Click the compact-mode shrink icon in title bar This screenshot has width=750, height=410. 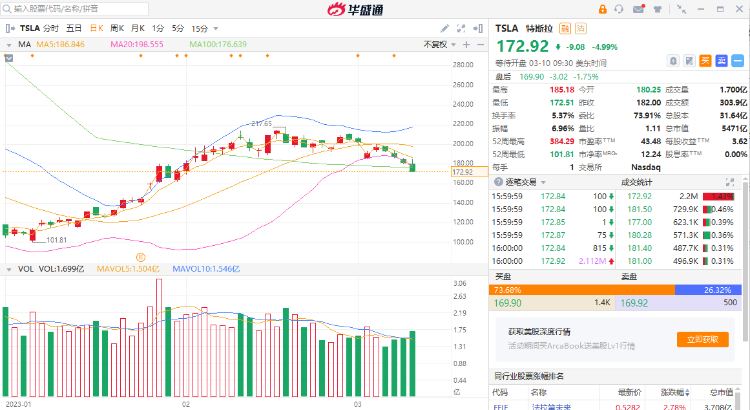[x=682, y=9]
